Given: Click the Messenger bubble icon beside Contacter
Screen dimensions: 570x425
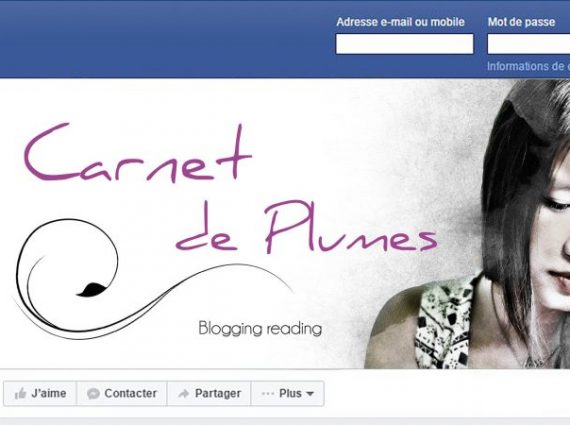Looking at the screenshot, I should pyautogui.click(x=93, y=394).
